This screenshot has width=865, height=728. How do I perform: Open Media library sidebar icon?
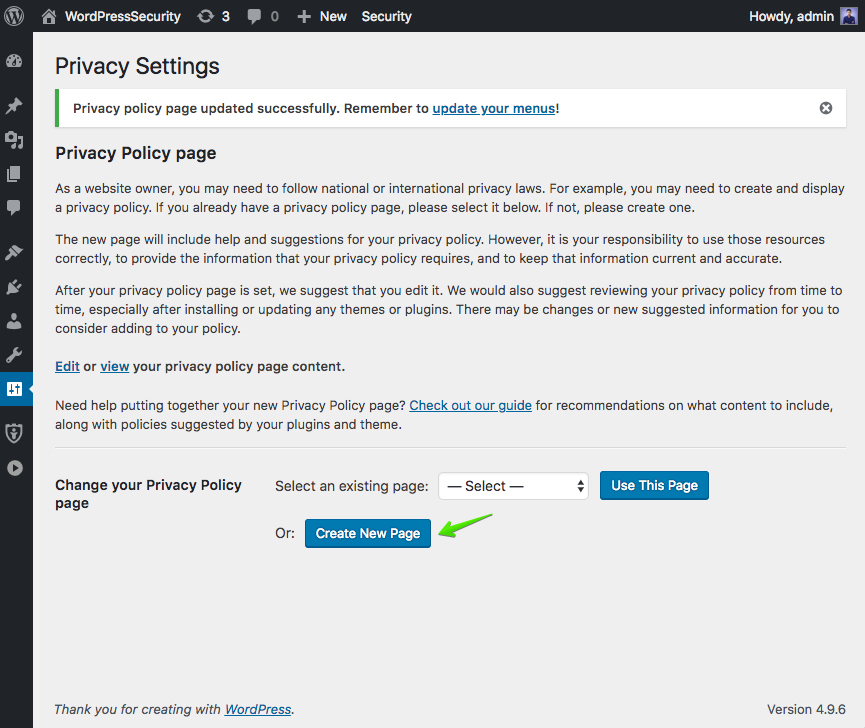click(x=14, y=140)
